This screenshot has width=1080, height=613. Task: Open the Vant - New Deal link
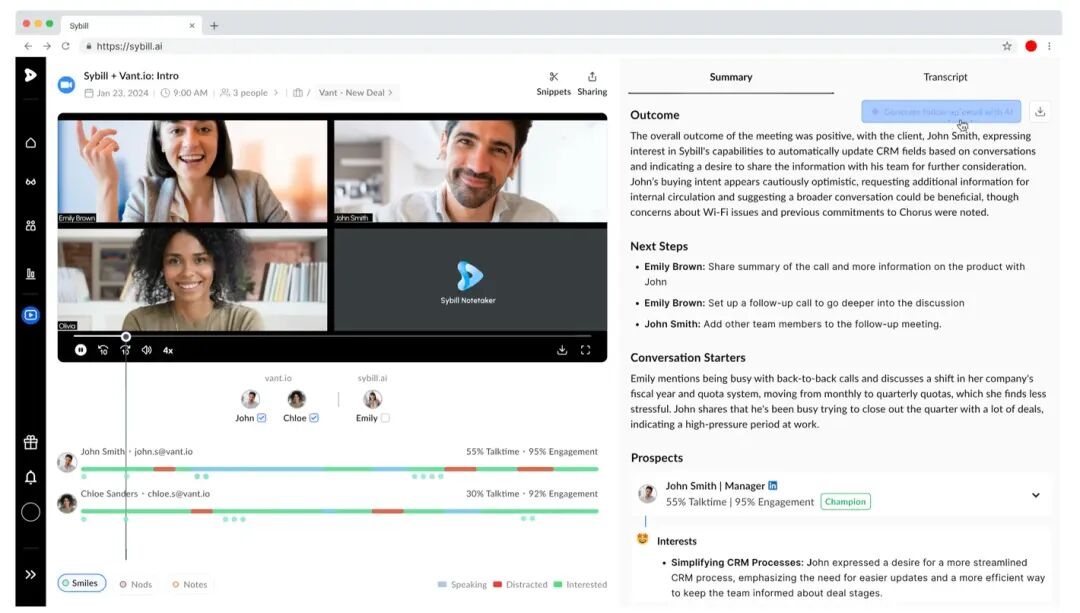(x=355, y=93)
